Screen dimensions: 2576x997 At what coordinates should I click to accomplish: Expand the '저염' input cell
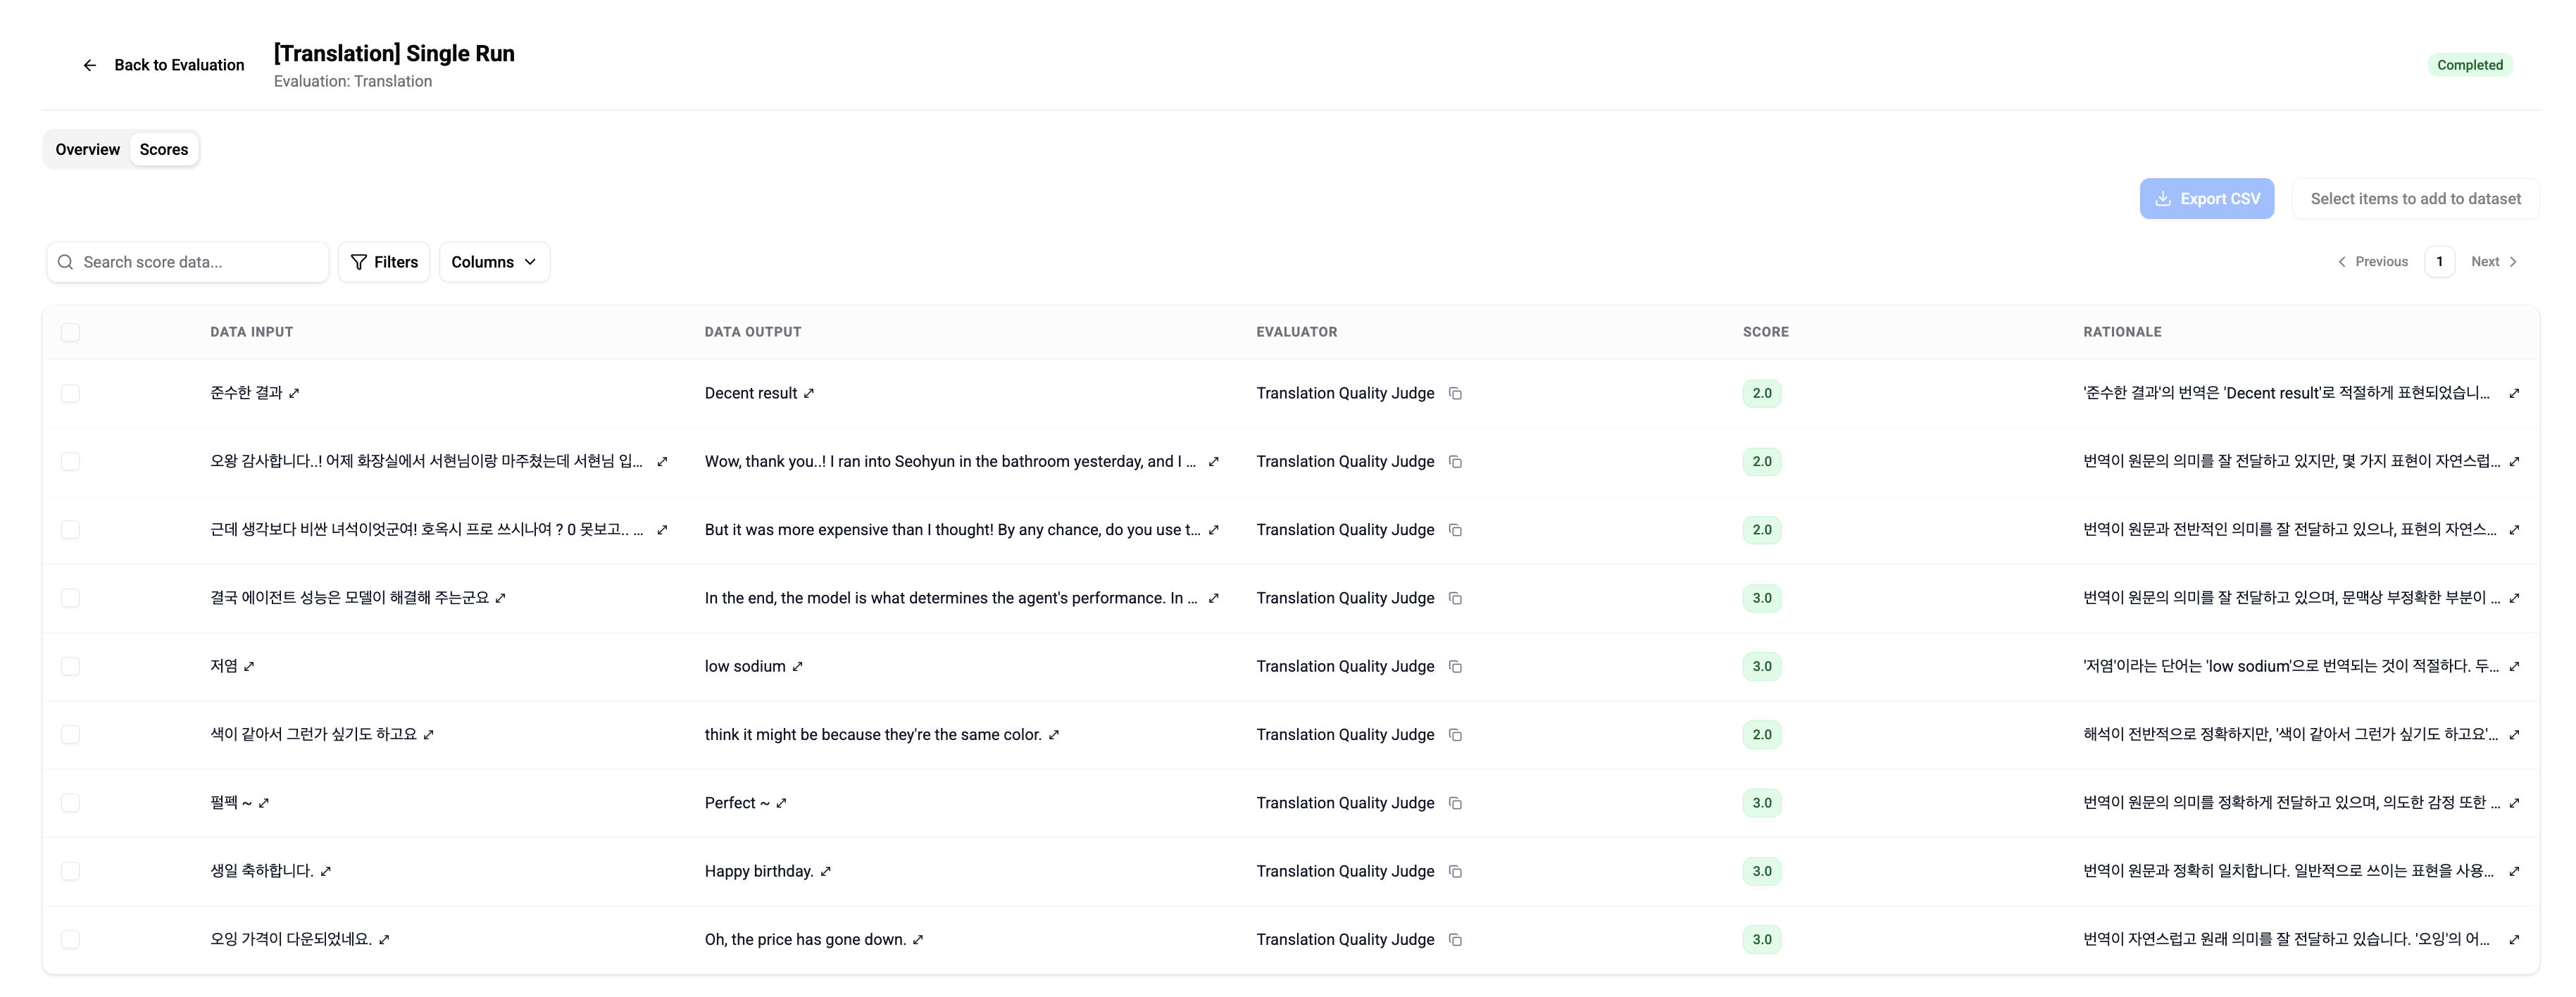(x=249, y=666)
